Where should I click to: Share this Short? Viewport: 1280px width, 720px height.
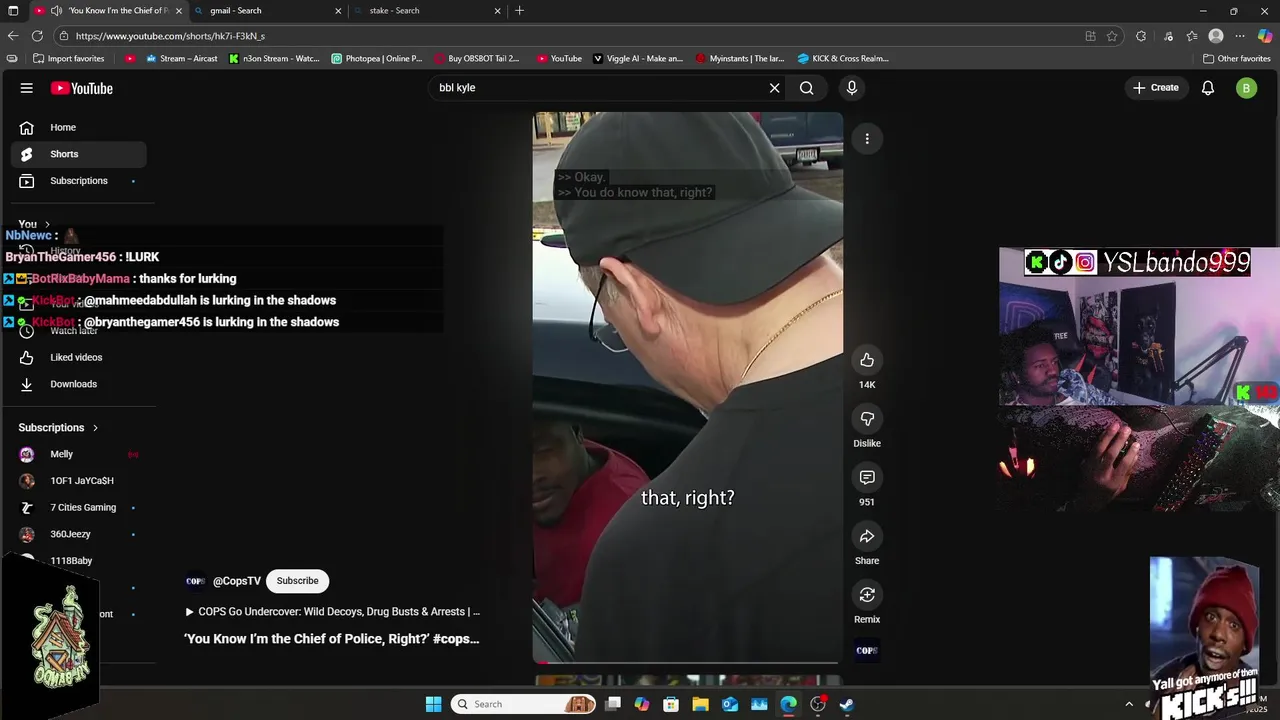pyautogui.click(x=867, y=537)
